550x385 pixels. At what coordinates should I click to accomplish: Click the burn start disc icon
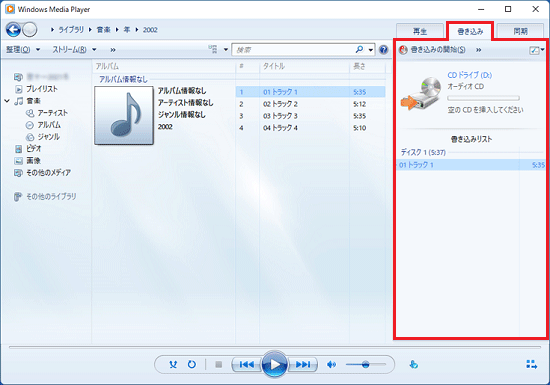point(403,50)
